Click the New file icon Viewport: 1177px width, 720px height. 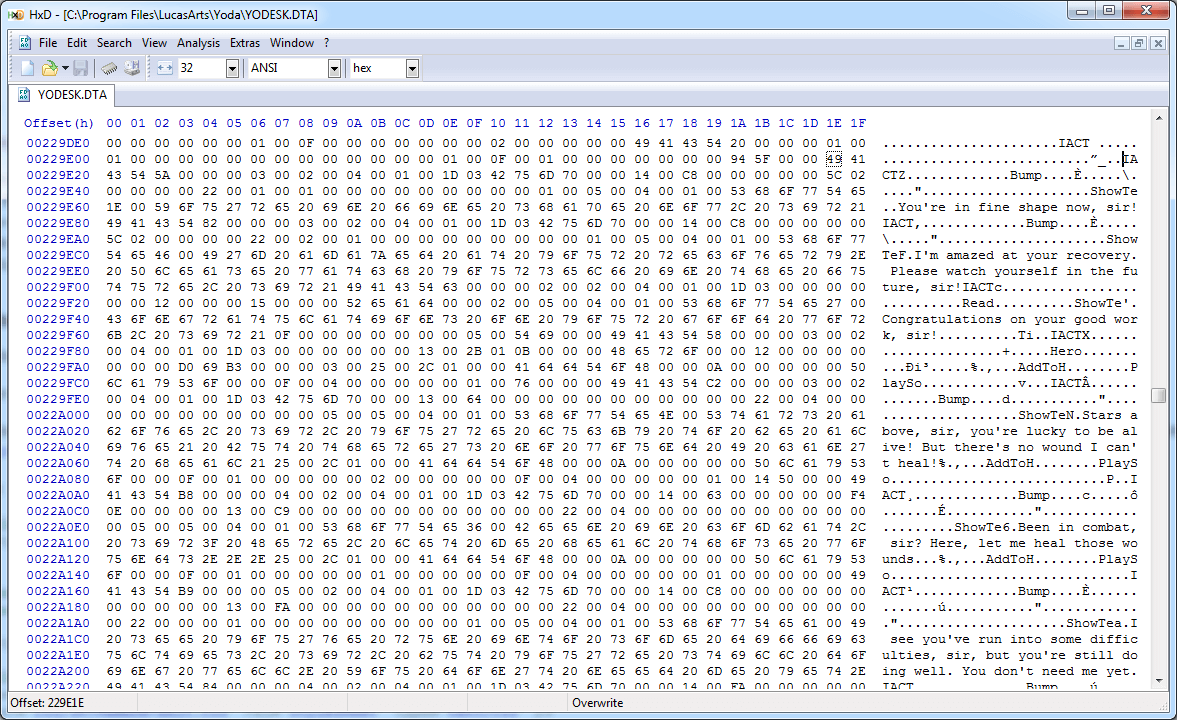27,68
